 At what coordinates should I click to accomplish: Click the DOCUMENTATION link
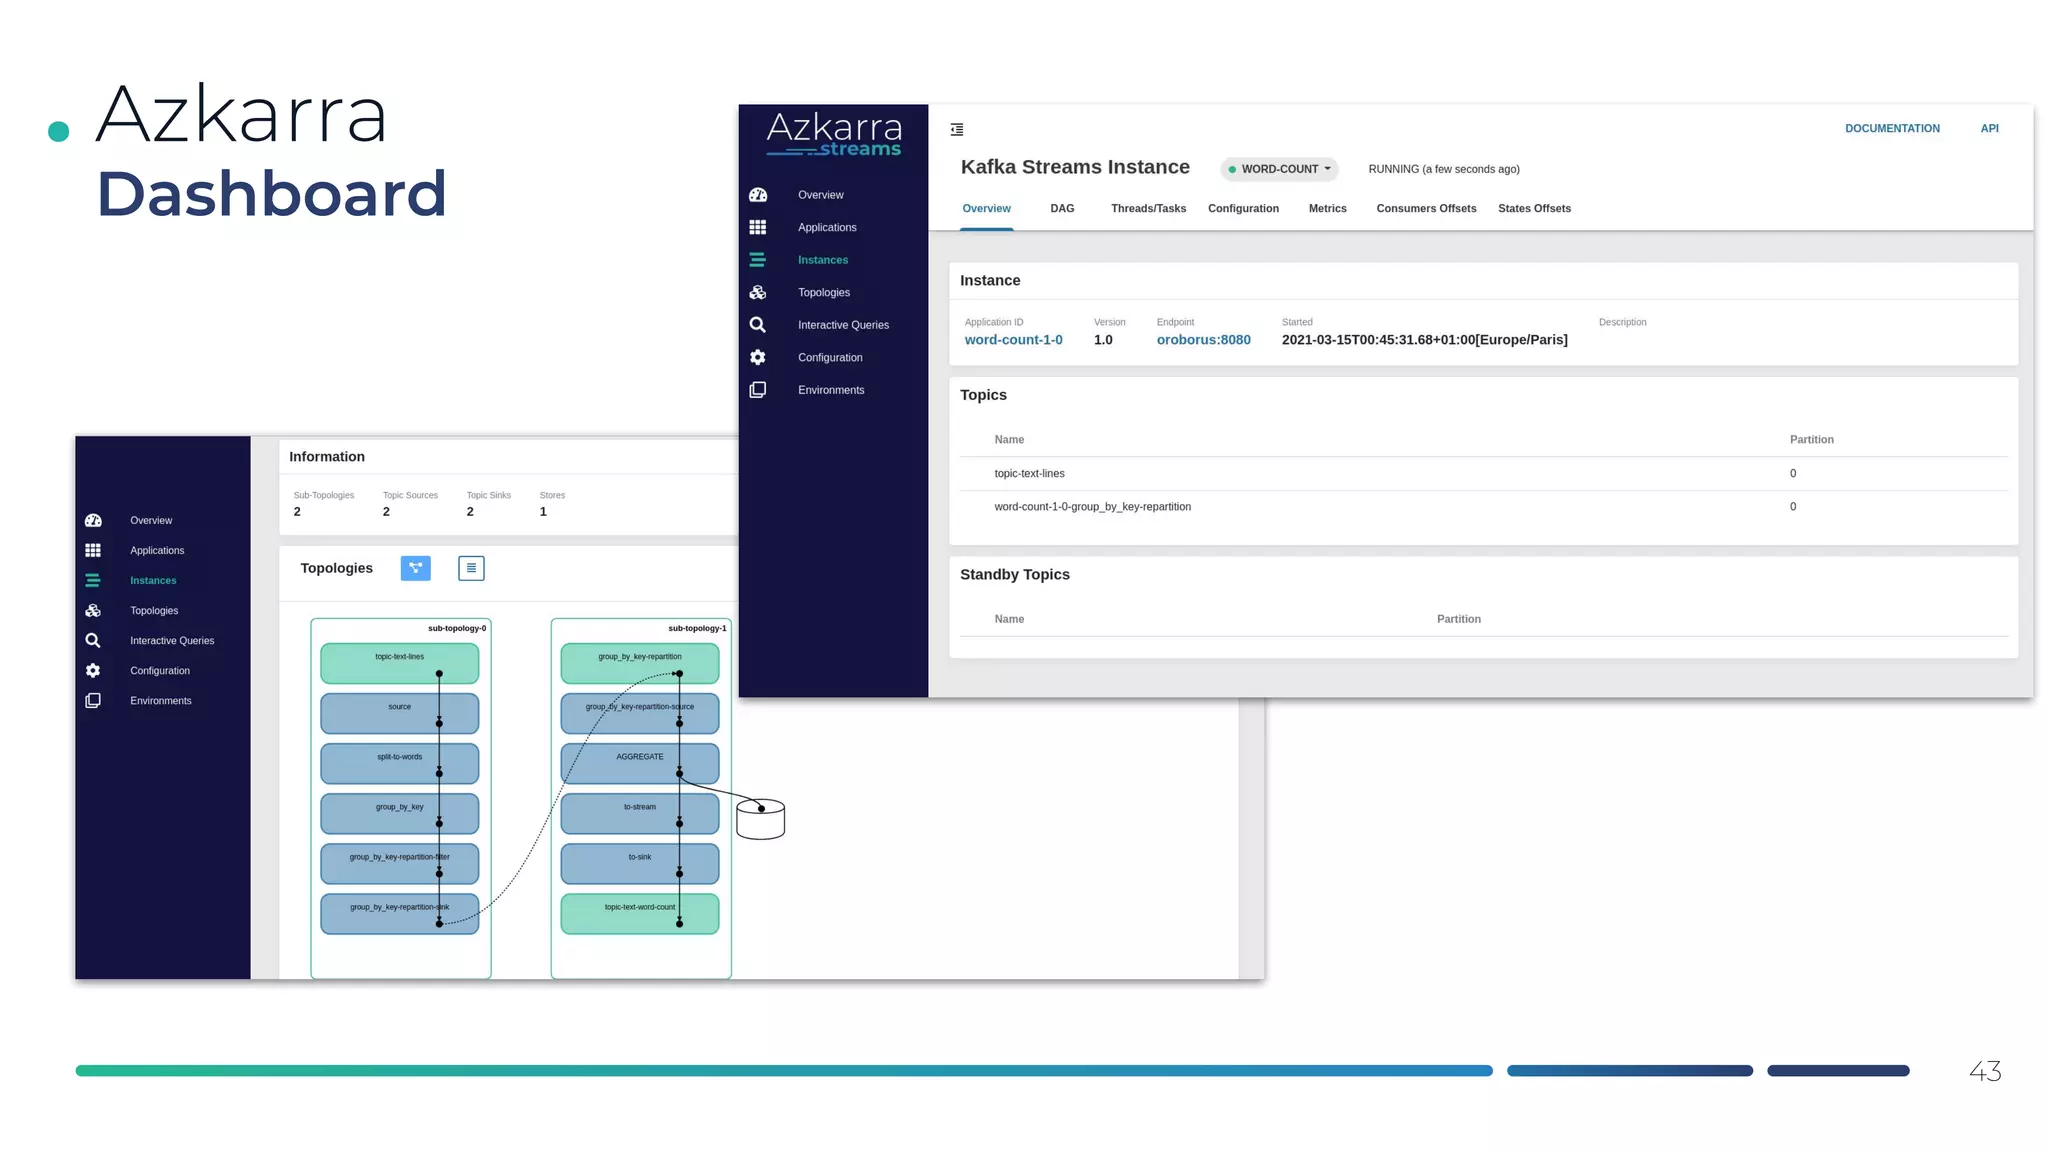(x=1892, y=128)
